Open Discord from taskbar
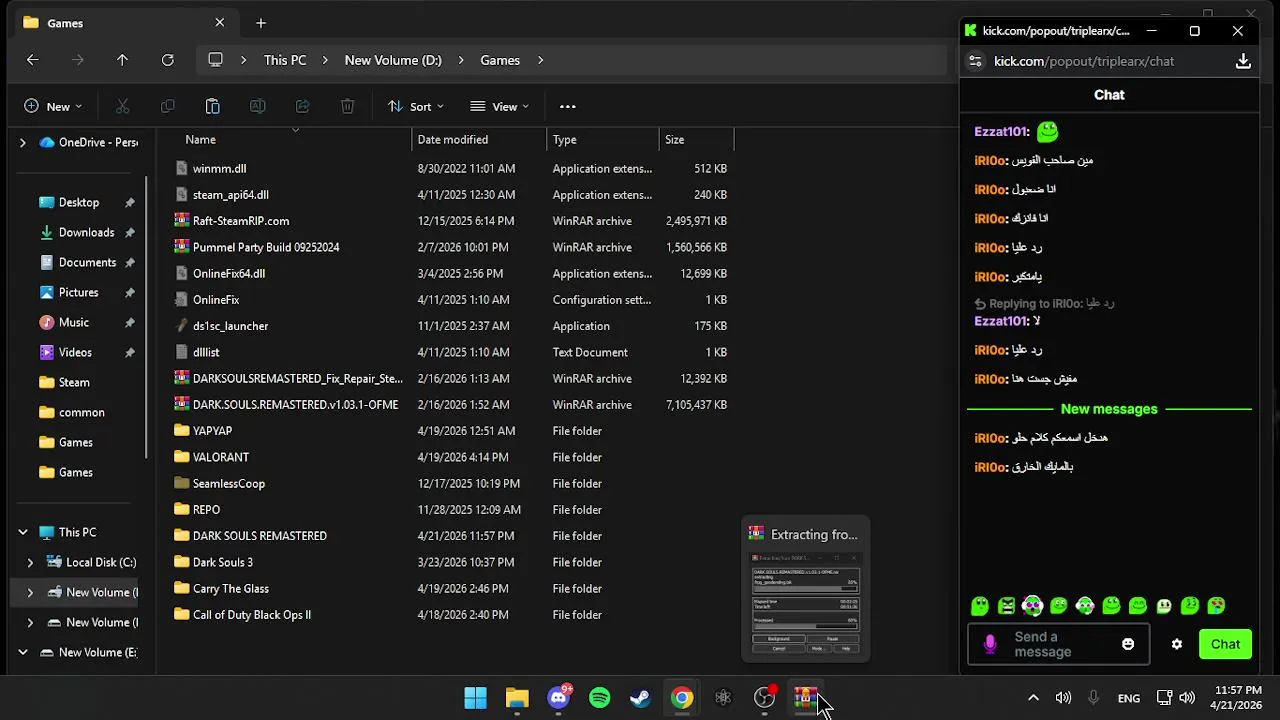 coord(559,698)
